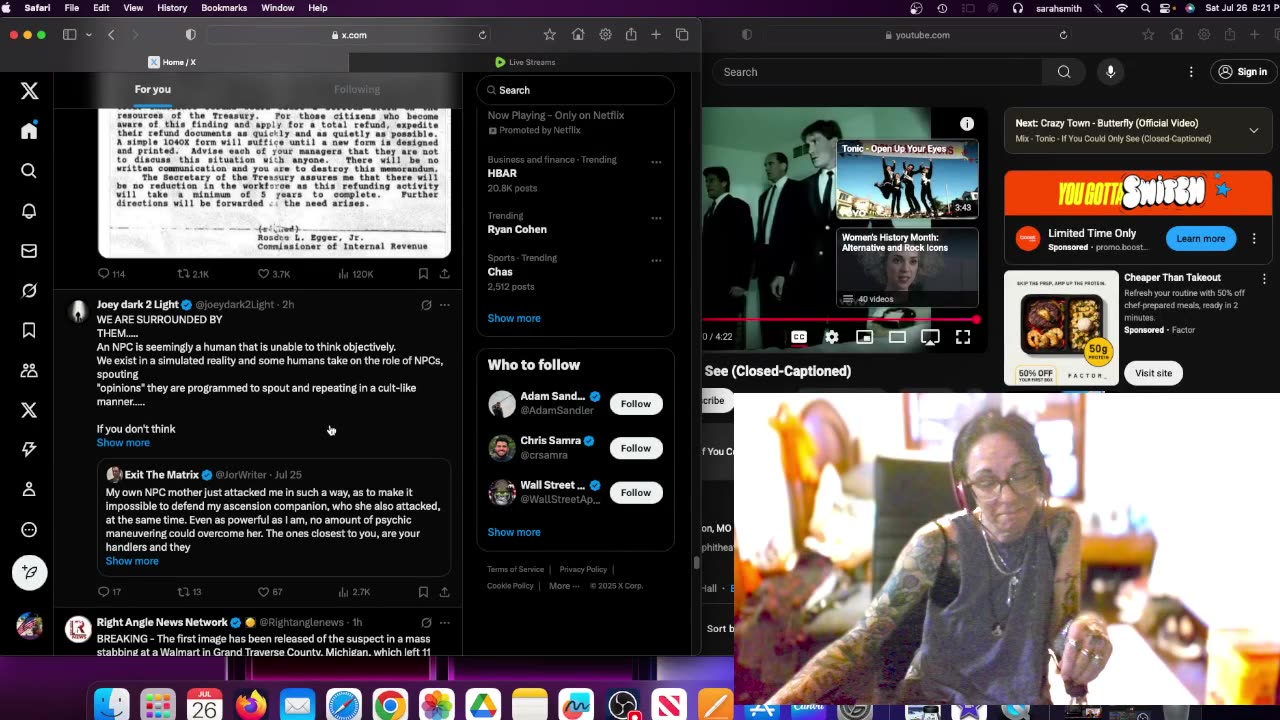Toggle YouTube fullscreen

click(963, 337)
